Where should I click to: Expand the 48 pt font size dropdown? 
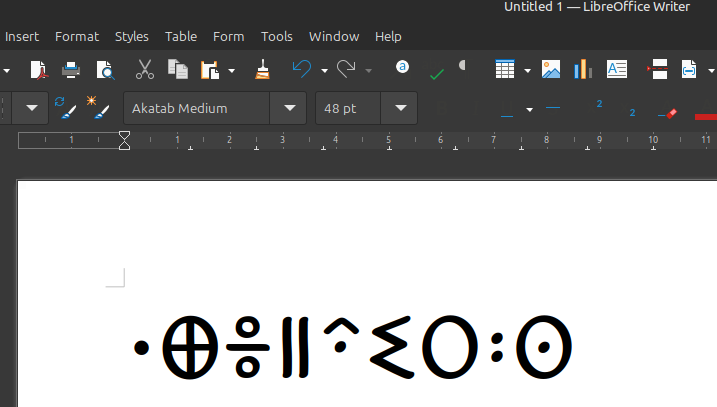(400, 108)
